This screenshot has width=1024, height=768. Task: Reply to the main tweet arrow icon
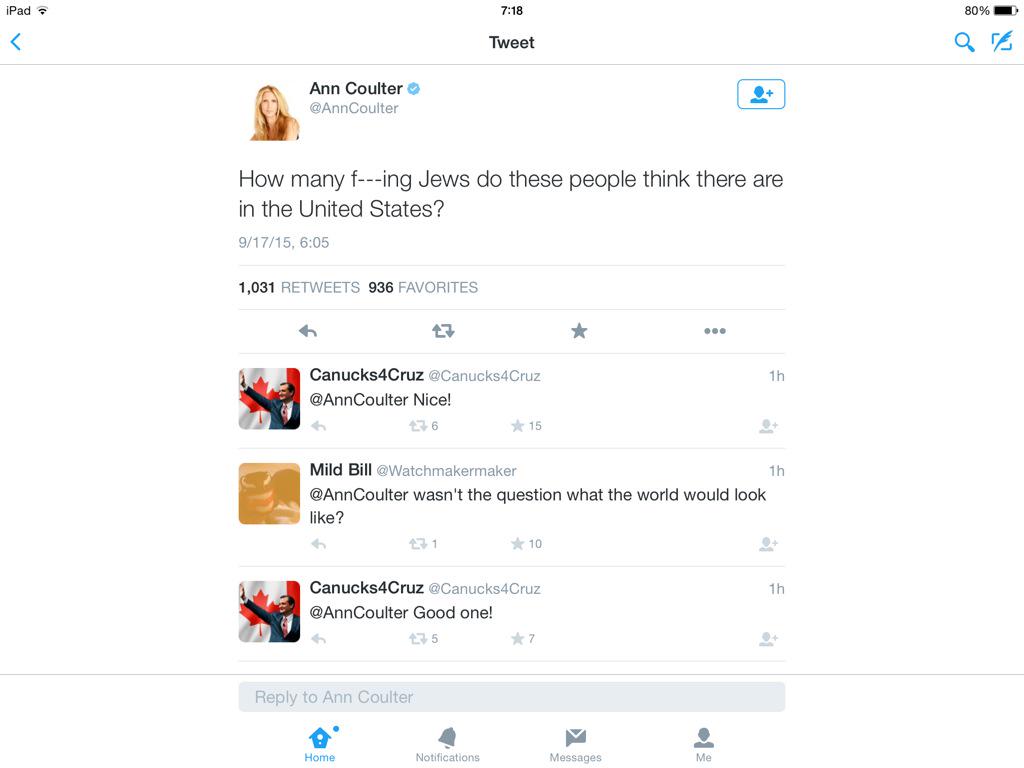pos(308,331)
